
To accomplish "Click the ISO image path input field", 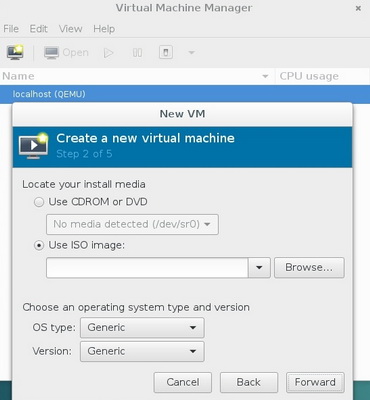I will (x=147, y=268).
